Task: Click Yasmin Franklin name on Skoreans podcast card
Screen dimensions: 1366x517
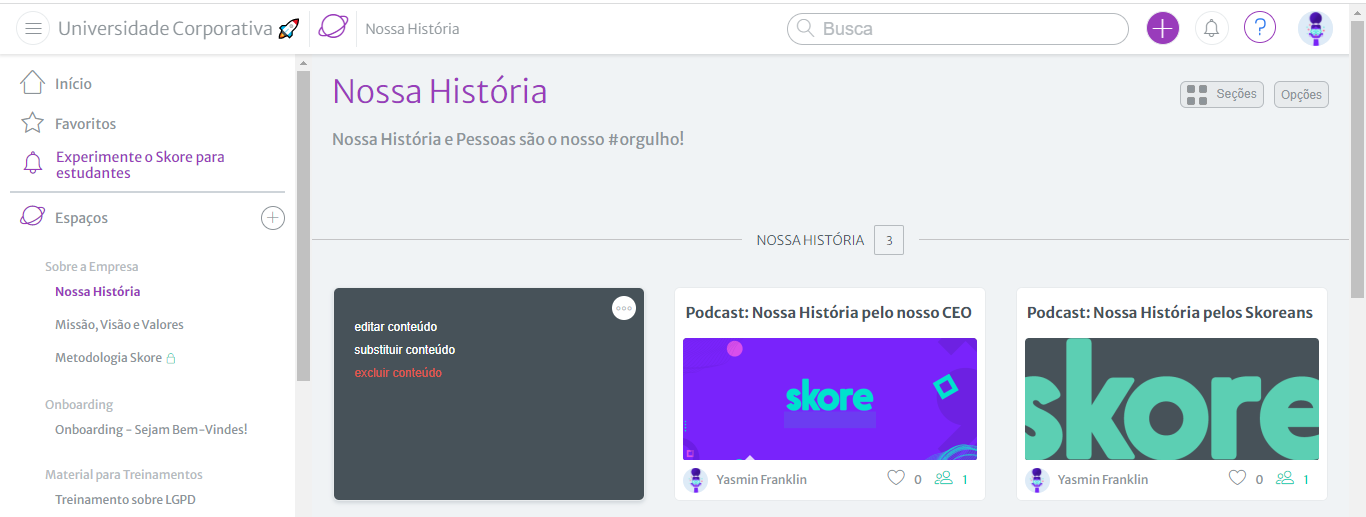Action: (x=1103, y=480)
